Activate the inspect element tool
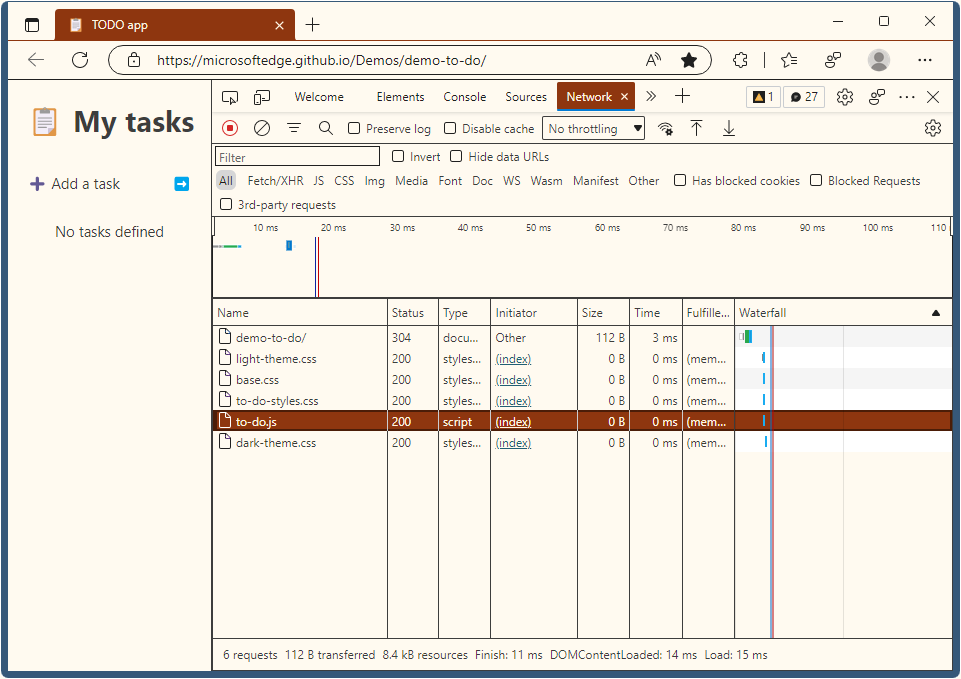This screenshot has width=961, height=679. (230, 96)
